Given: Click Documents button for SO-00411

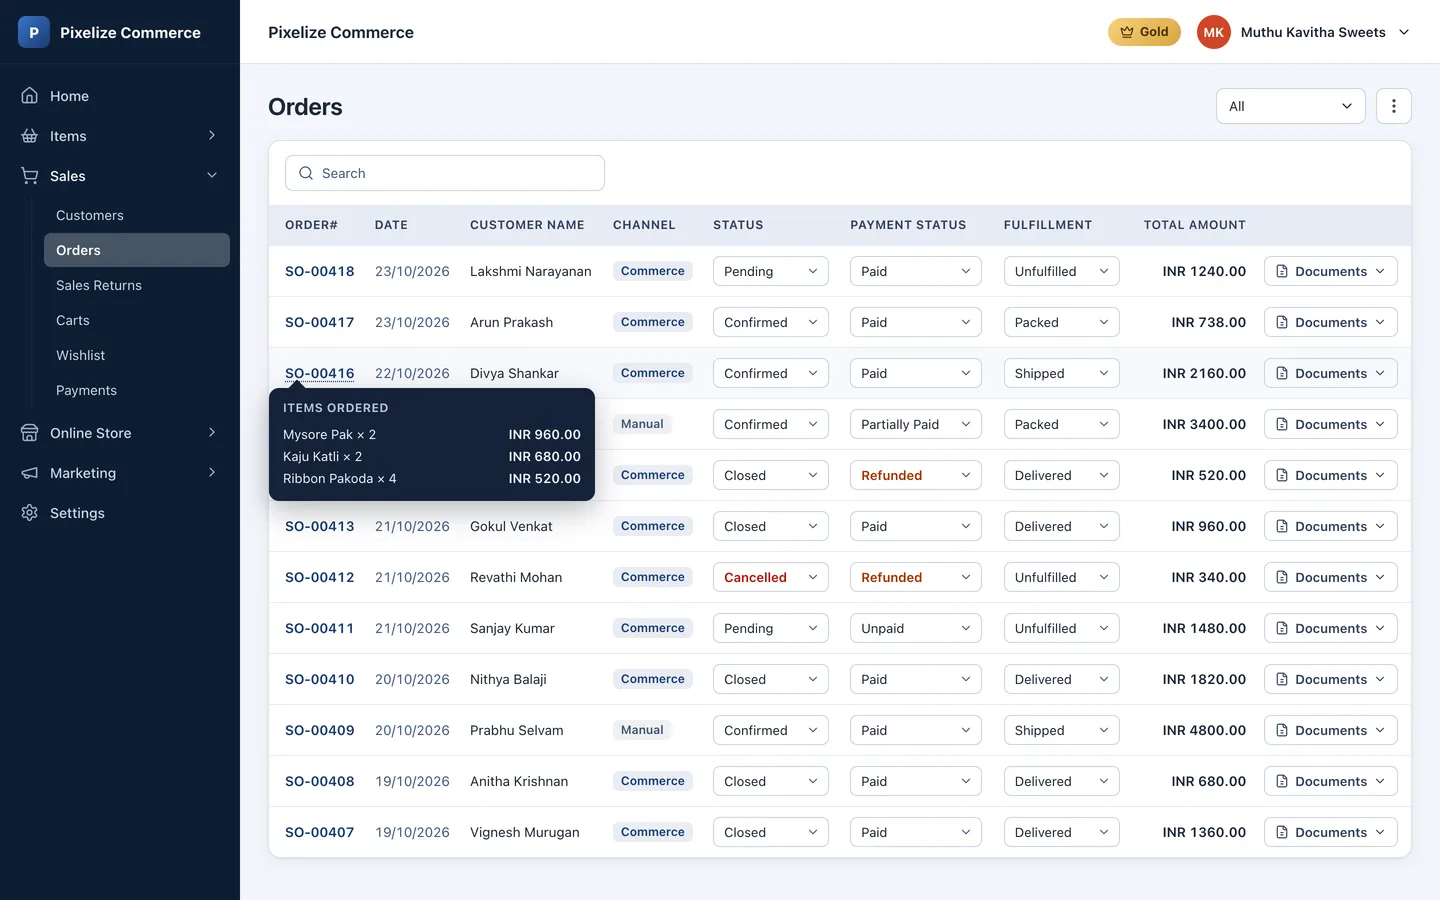Looking at the screenshot, I should (x=1331, y=628).
